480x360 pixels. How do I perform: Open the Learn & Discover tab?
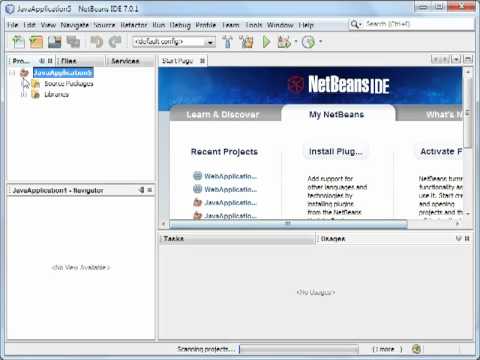[223, 115]
